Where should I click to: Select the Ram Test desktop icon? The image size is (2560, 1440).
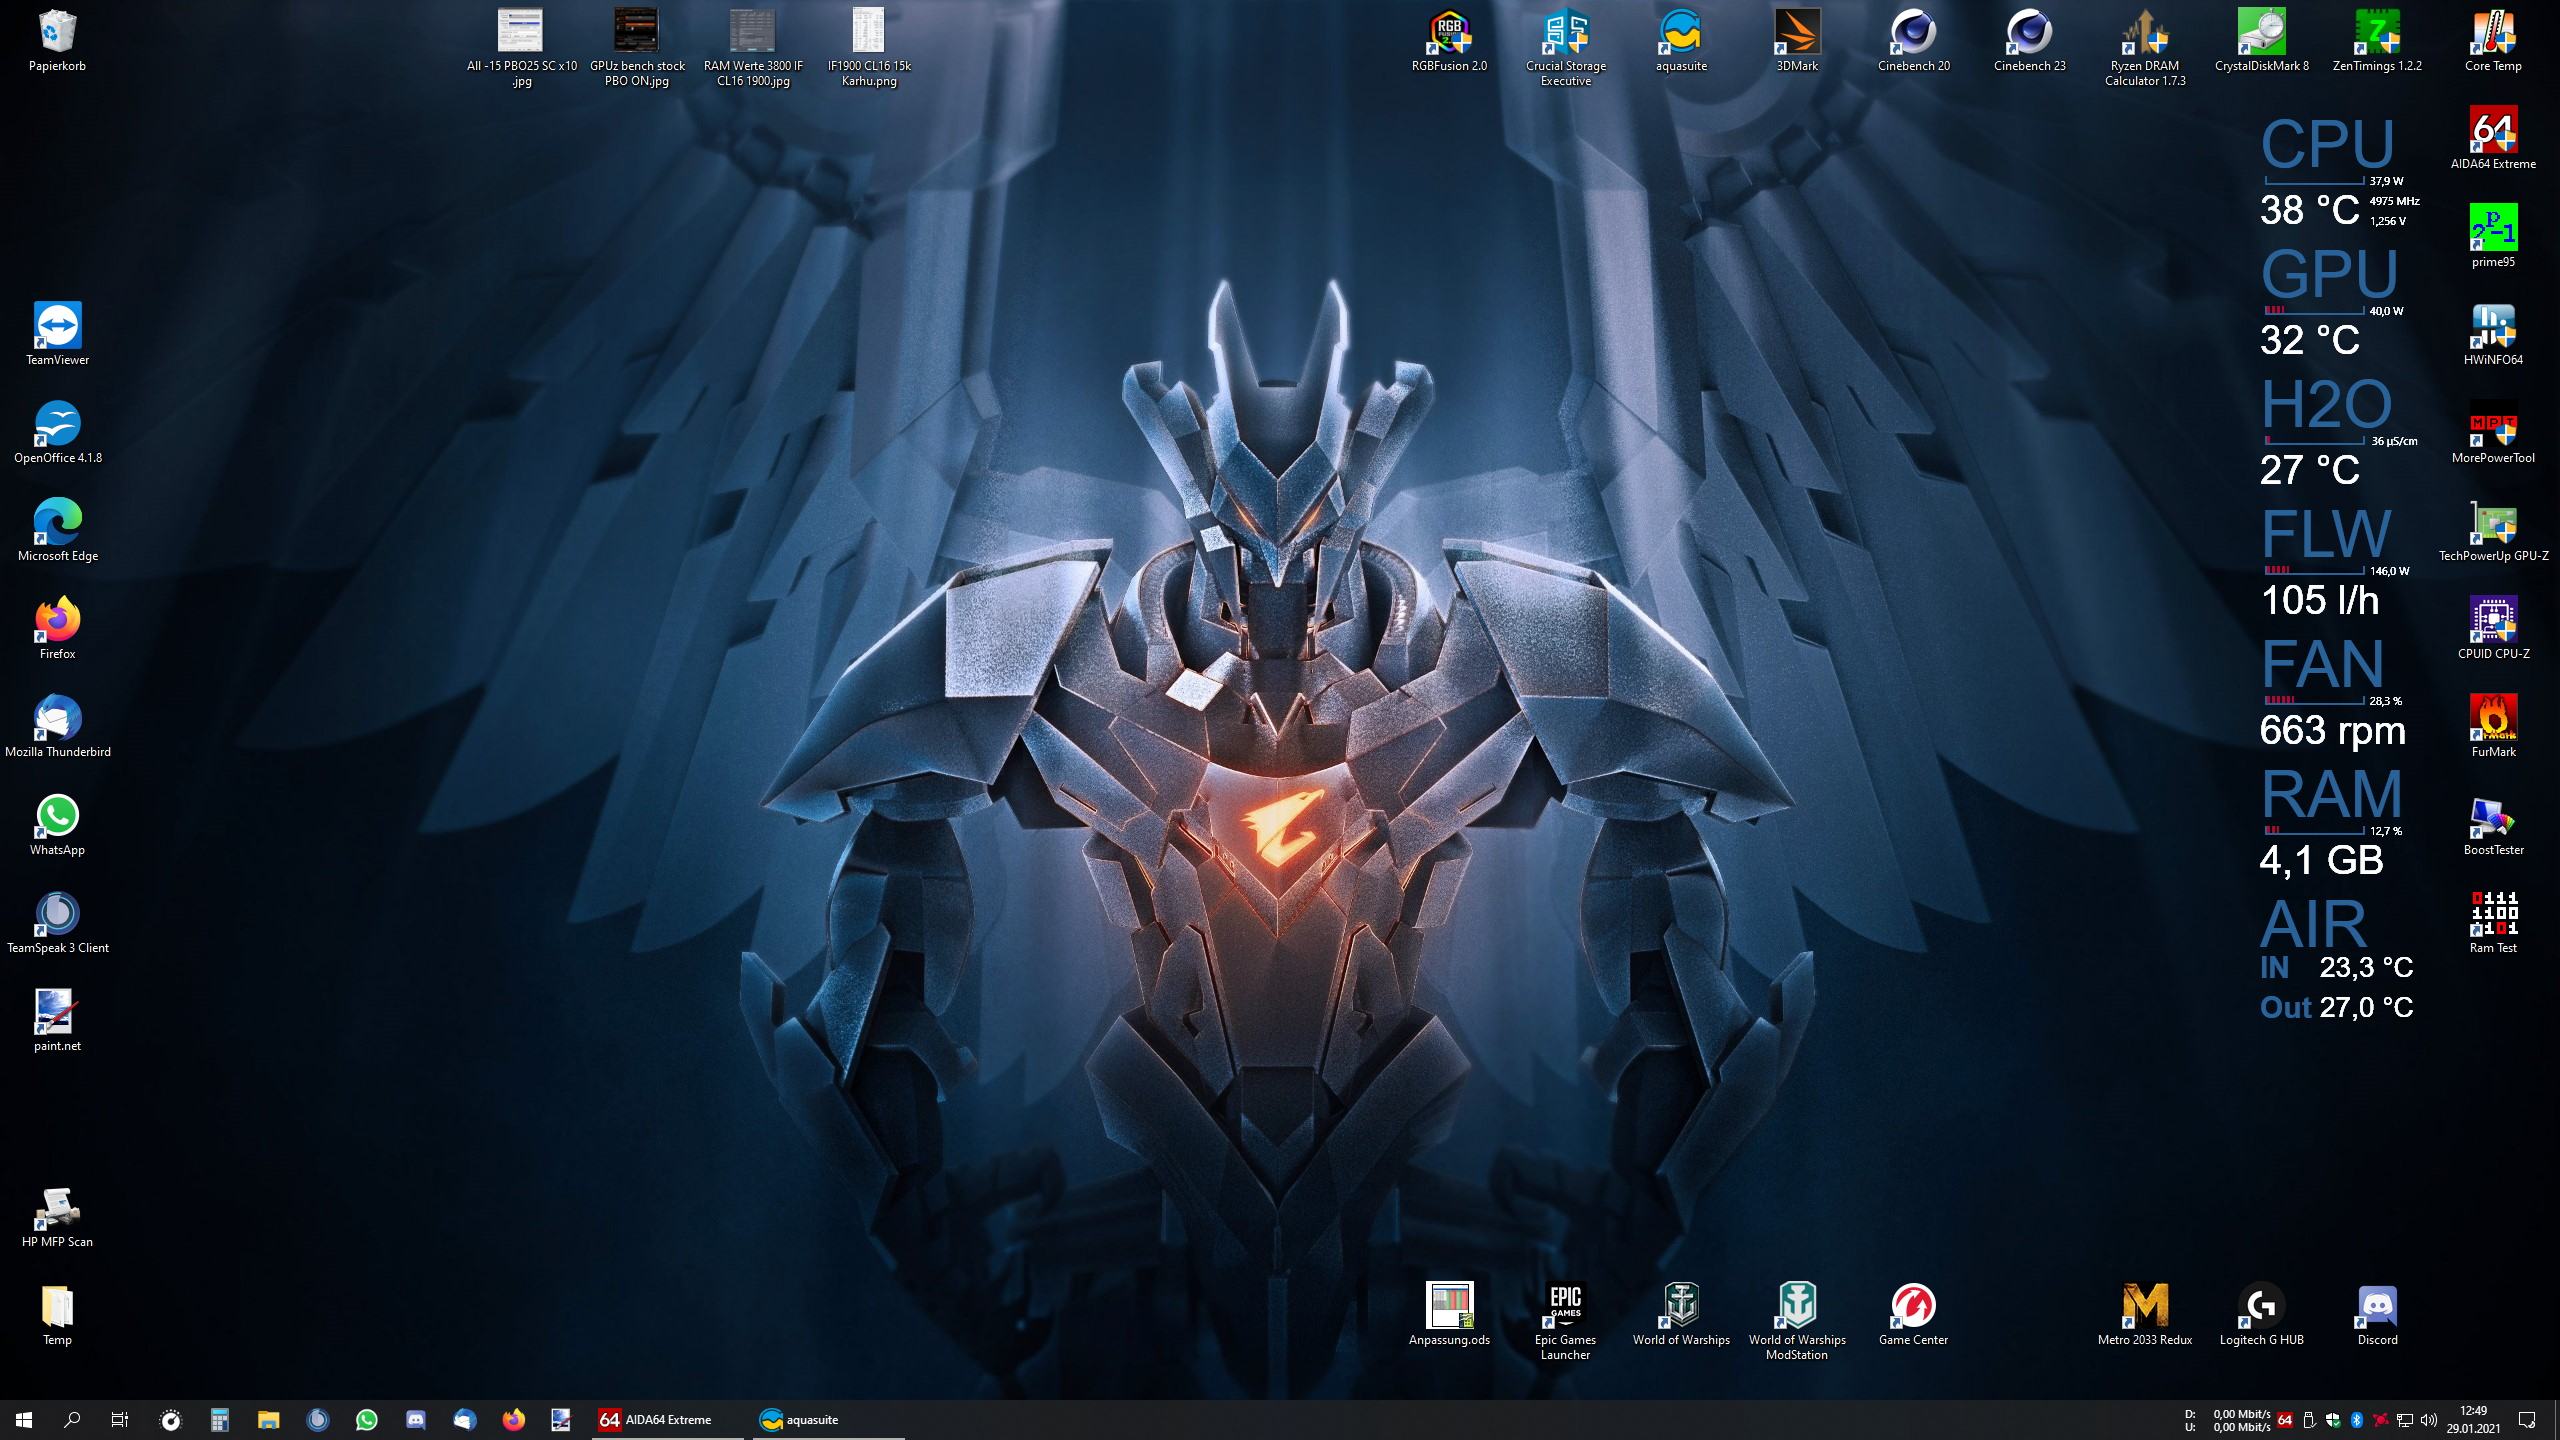coord(2493,923)
